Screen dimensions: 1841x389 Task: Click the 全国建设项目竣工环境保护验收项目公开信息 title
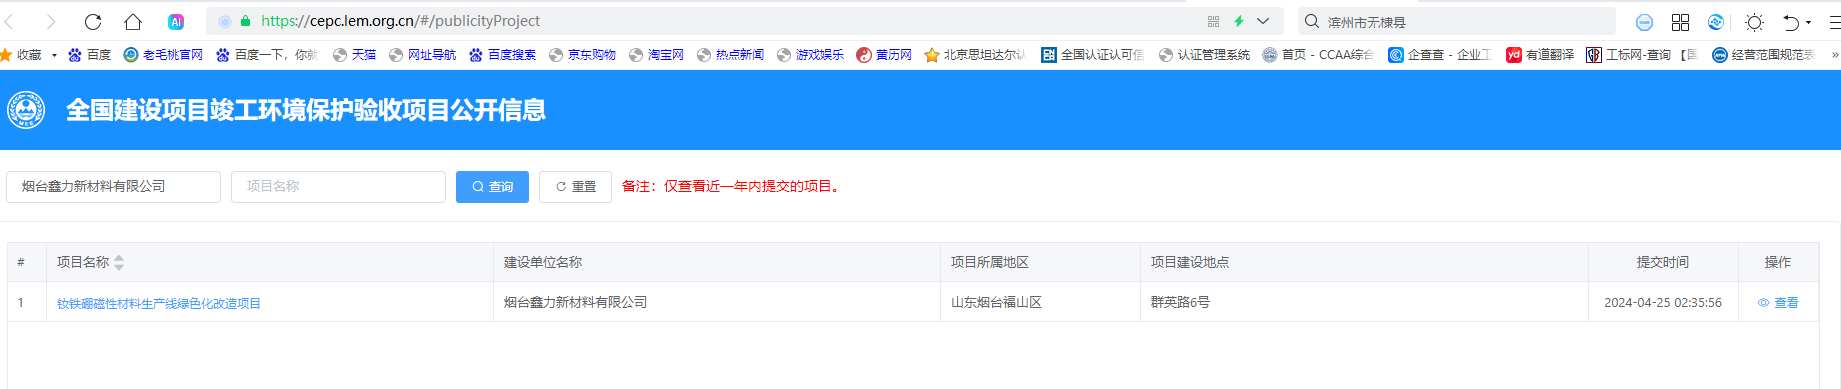pyautogui.click(x=306, y=110)
